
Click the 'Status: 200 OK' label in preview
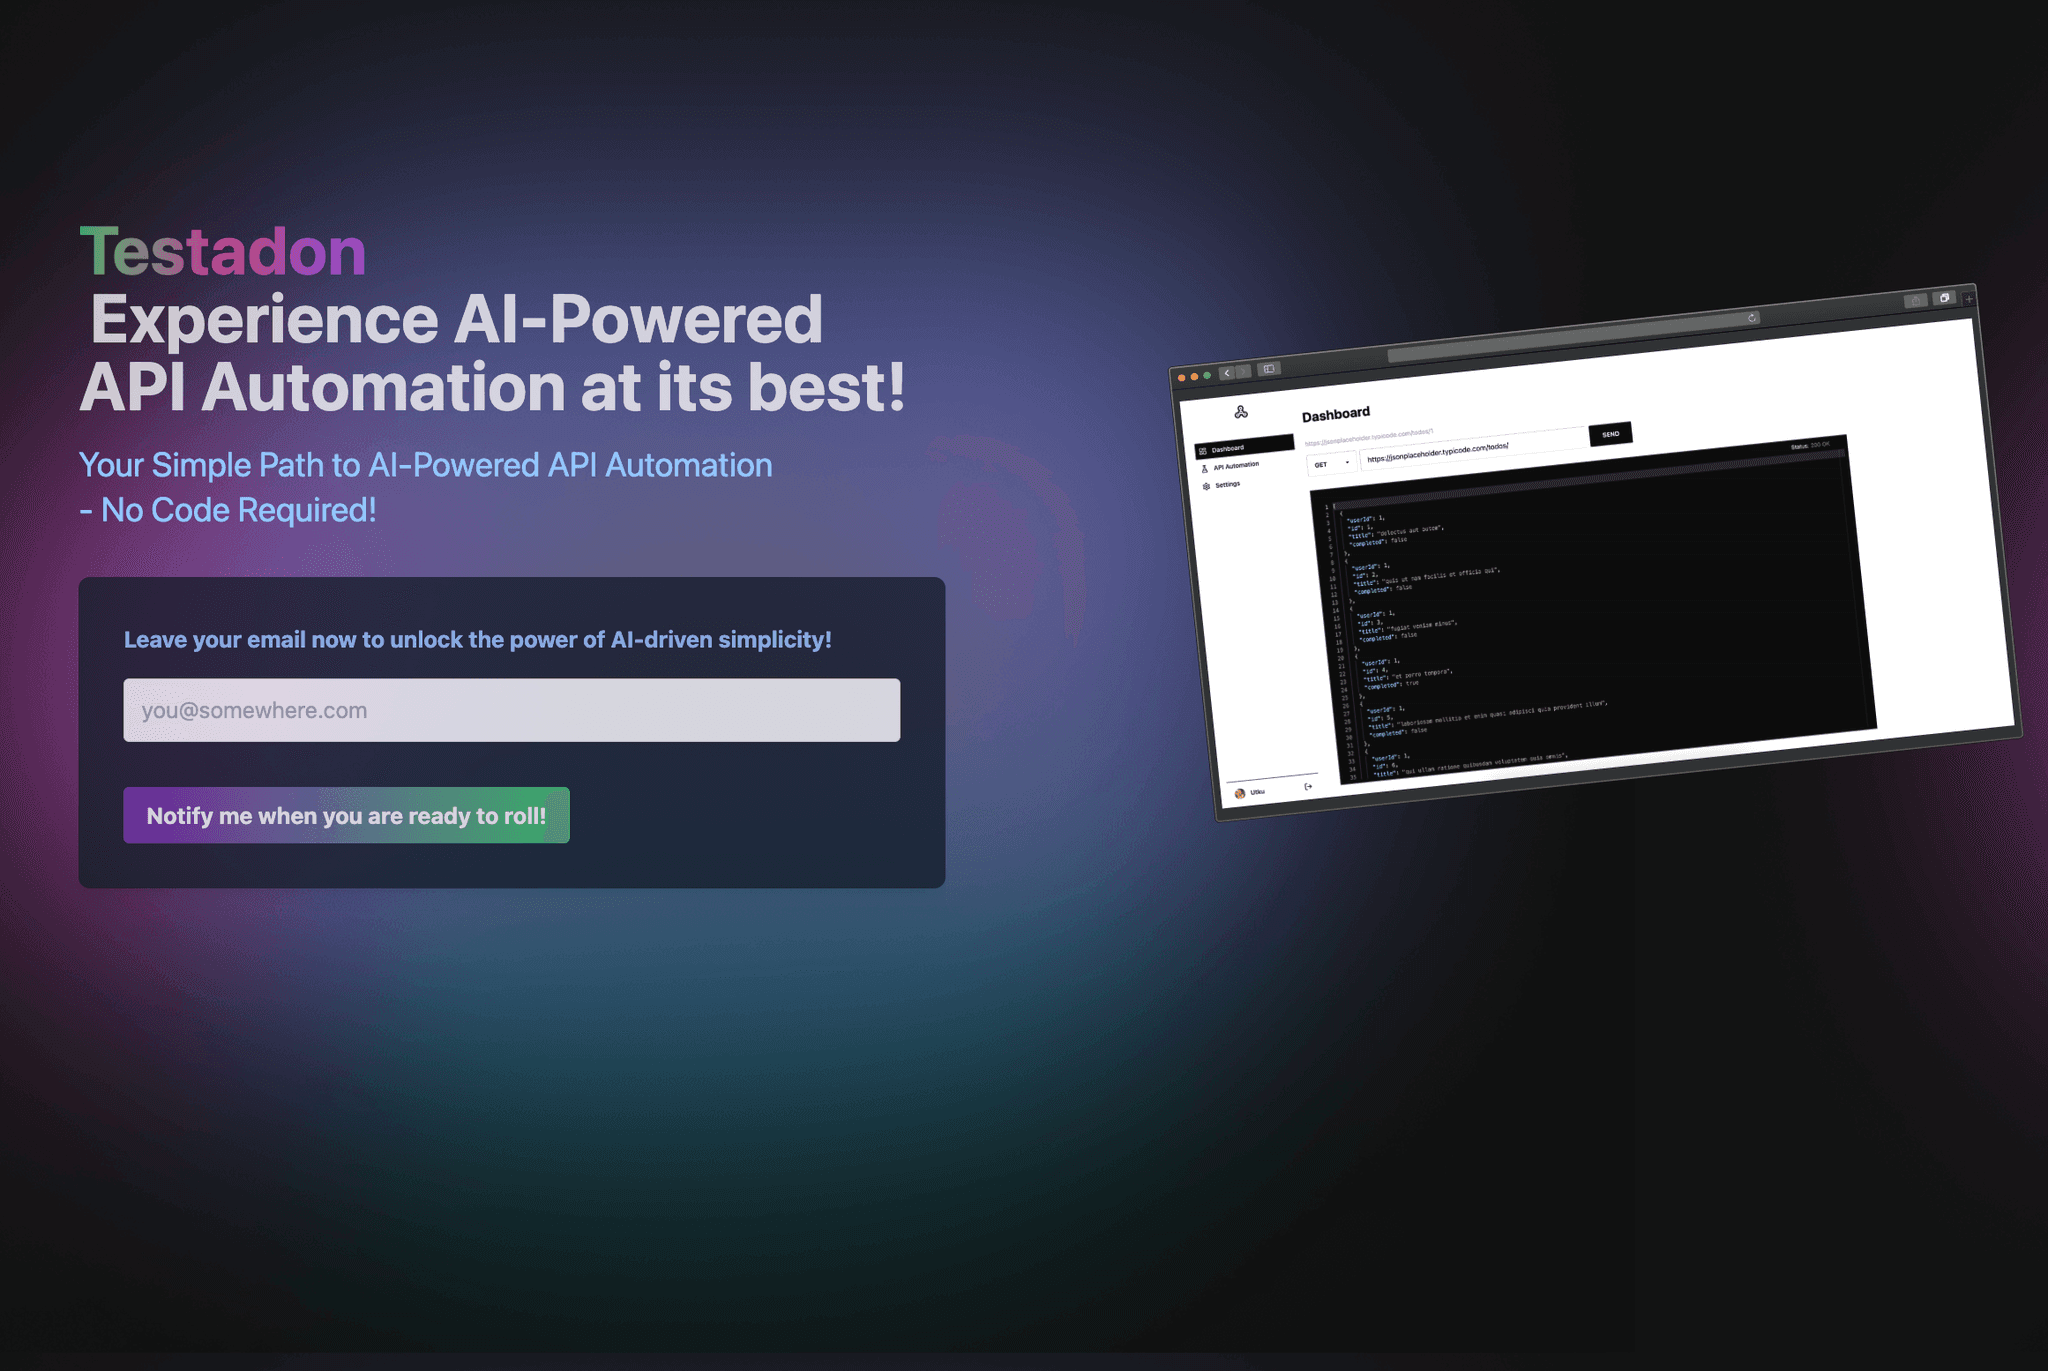1810,445
